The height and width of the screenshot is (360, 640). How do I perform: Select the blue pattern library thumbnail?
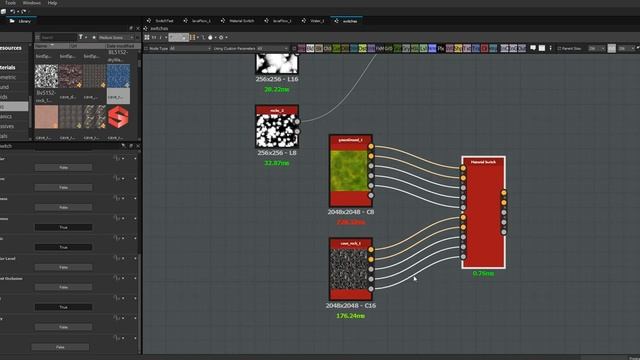[118, 76]
